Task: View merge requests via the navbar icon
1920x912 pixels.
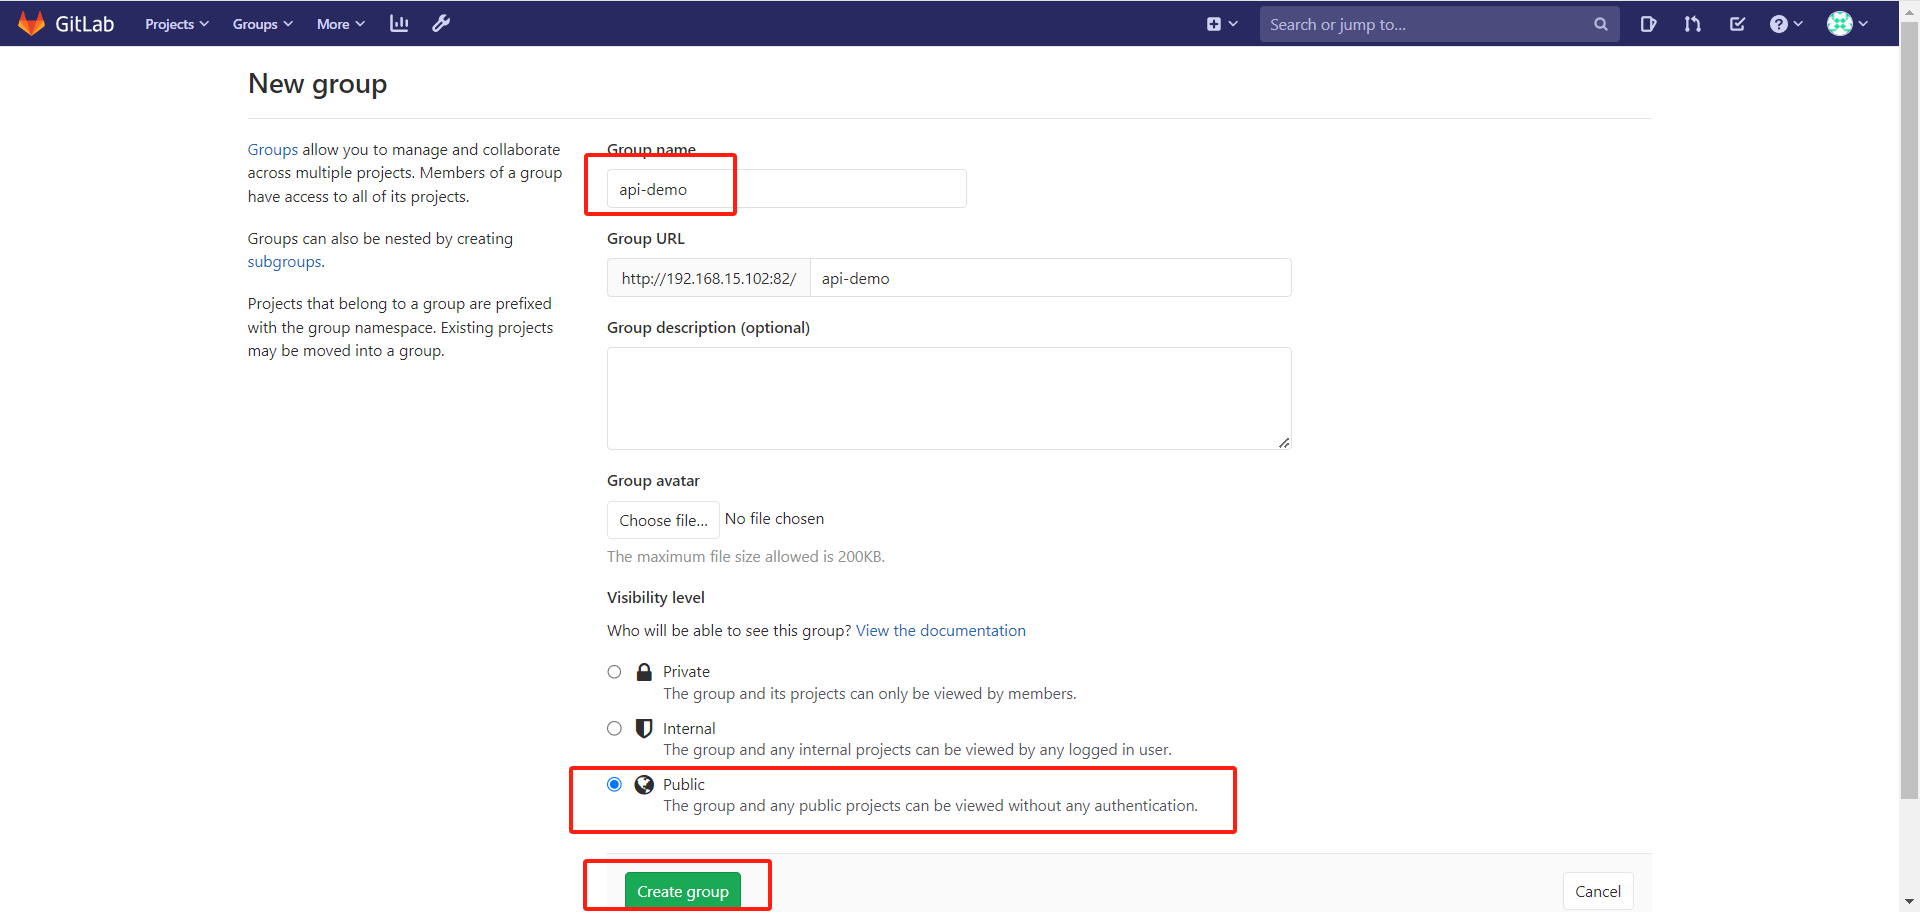Action: coord(1693,23)
